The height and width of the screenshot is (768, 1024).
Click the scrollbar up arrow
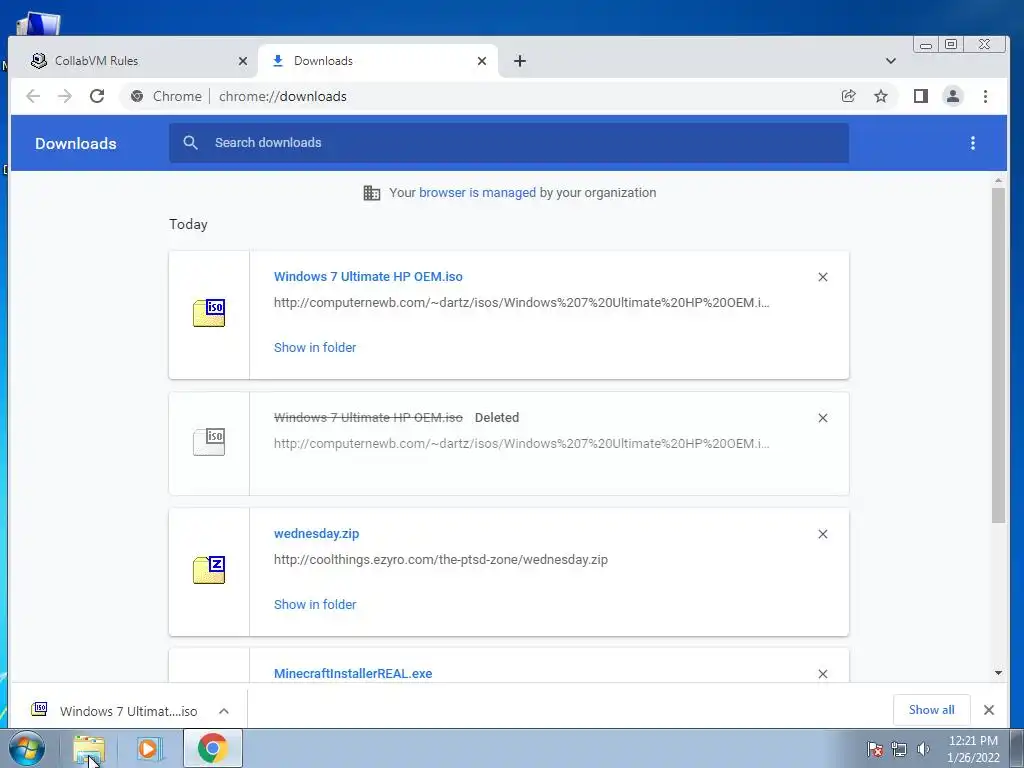point(998,180)
